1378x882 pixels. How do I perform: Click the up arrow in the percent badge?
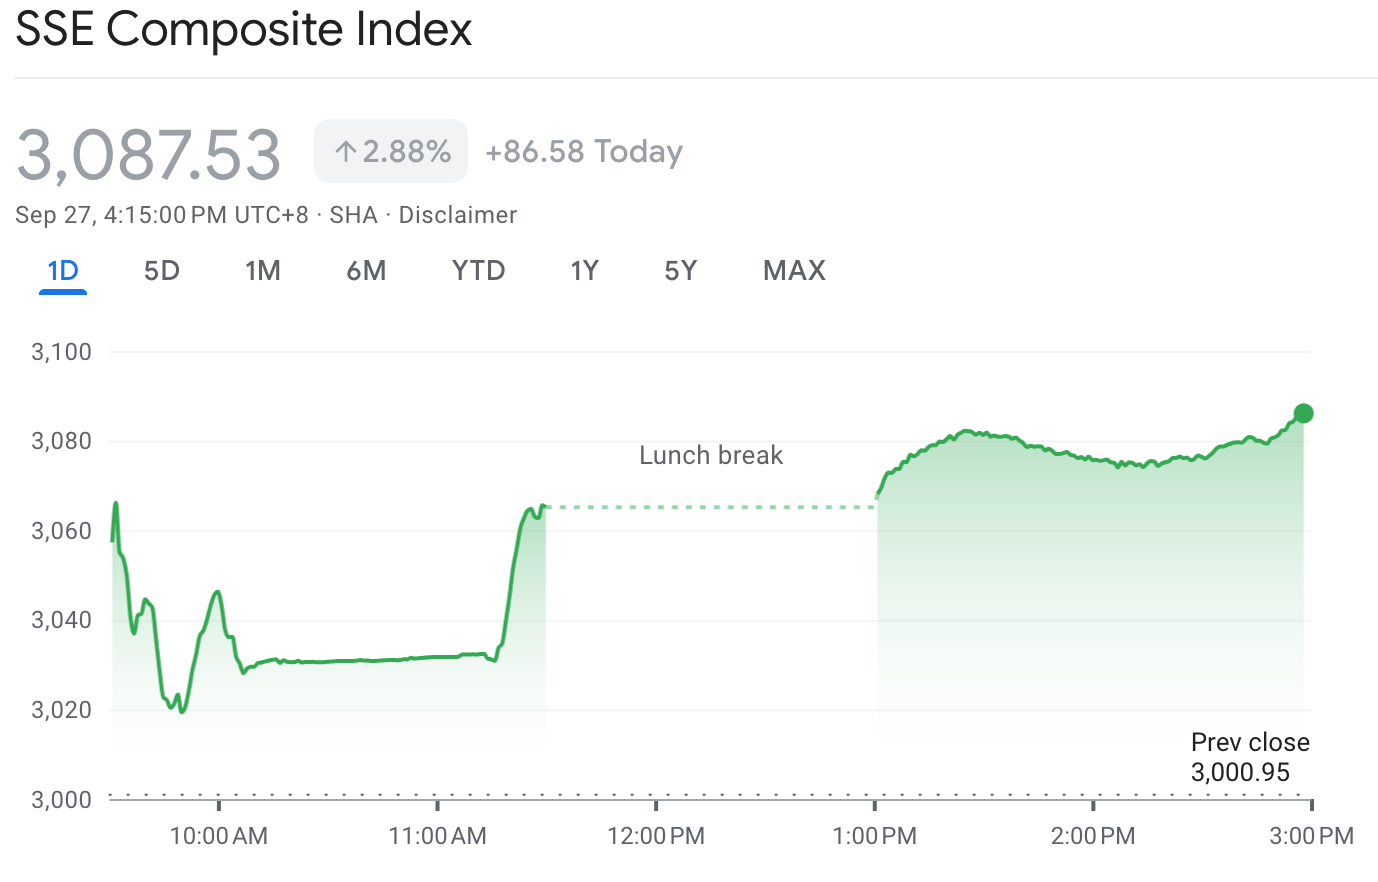pos(346,152)
